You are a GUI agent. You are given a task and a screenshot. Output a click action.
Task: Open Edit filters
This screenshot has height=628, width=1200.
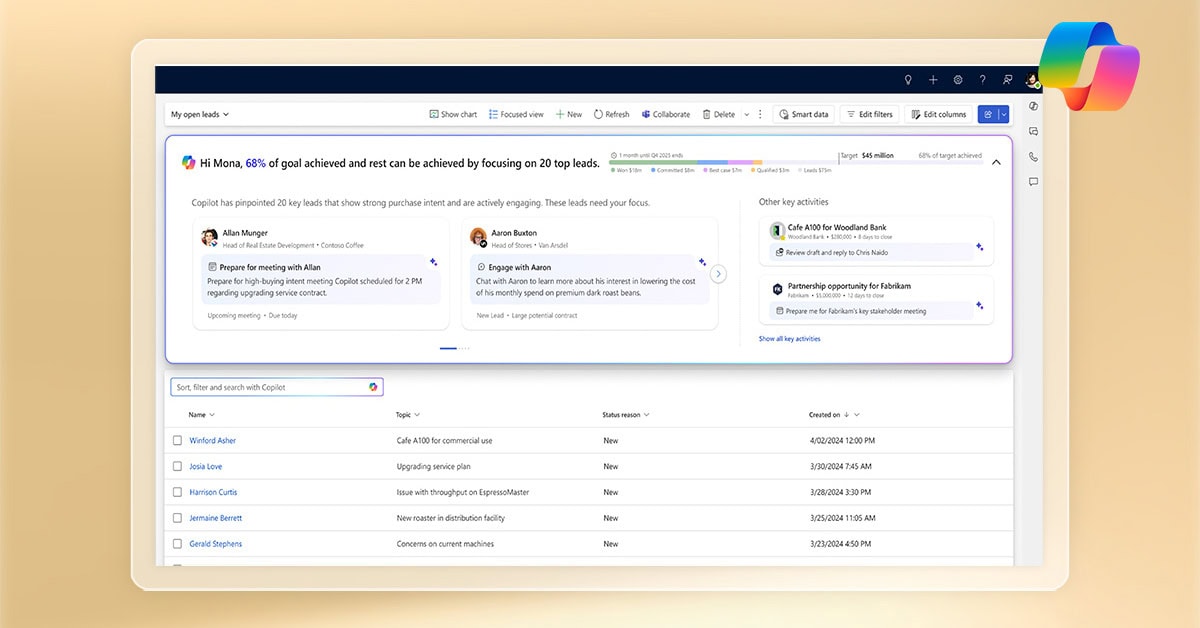(869, 114)
